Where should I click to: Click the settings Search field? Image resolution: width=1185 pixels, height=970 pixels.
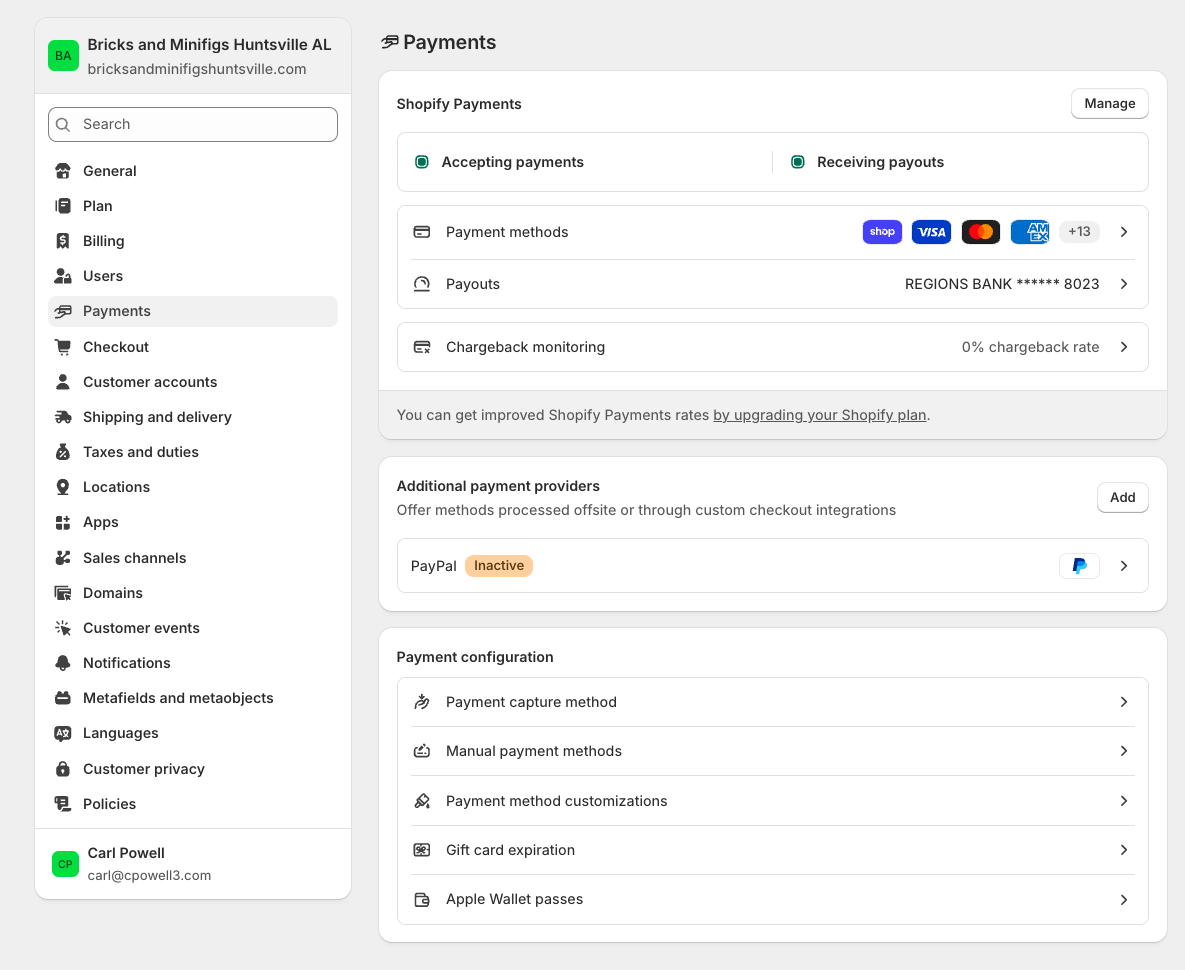pyautogui.click(x=193, y=124)
